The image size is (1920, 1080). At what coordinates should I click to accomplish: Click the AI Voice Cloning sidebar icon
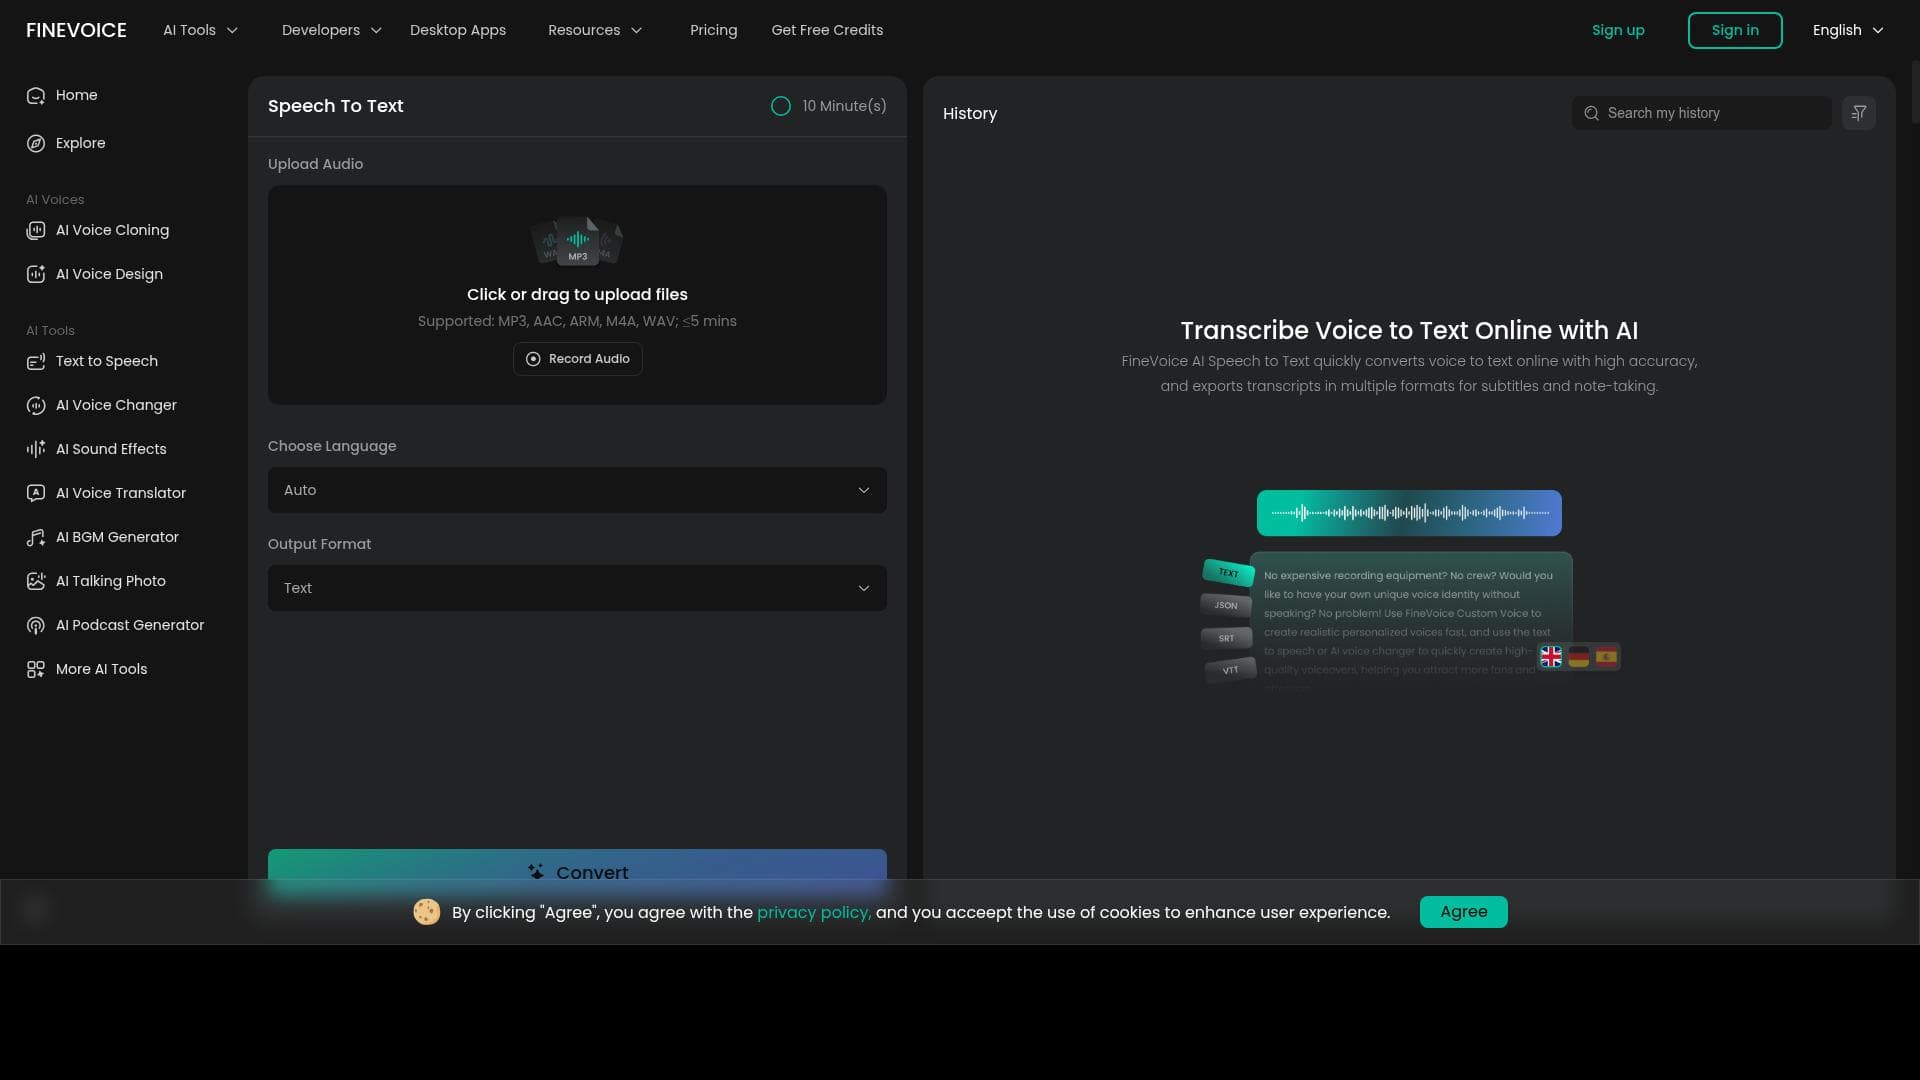pos(36,230)
